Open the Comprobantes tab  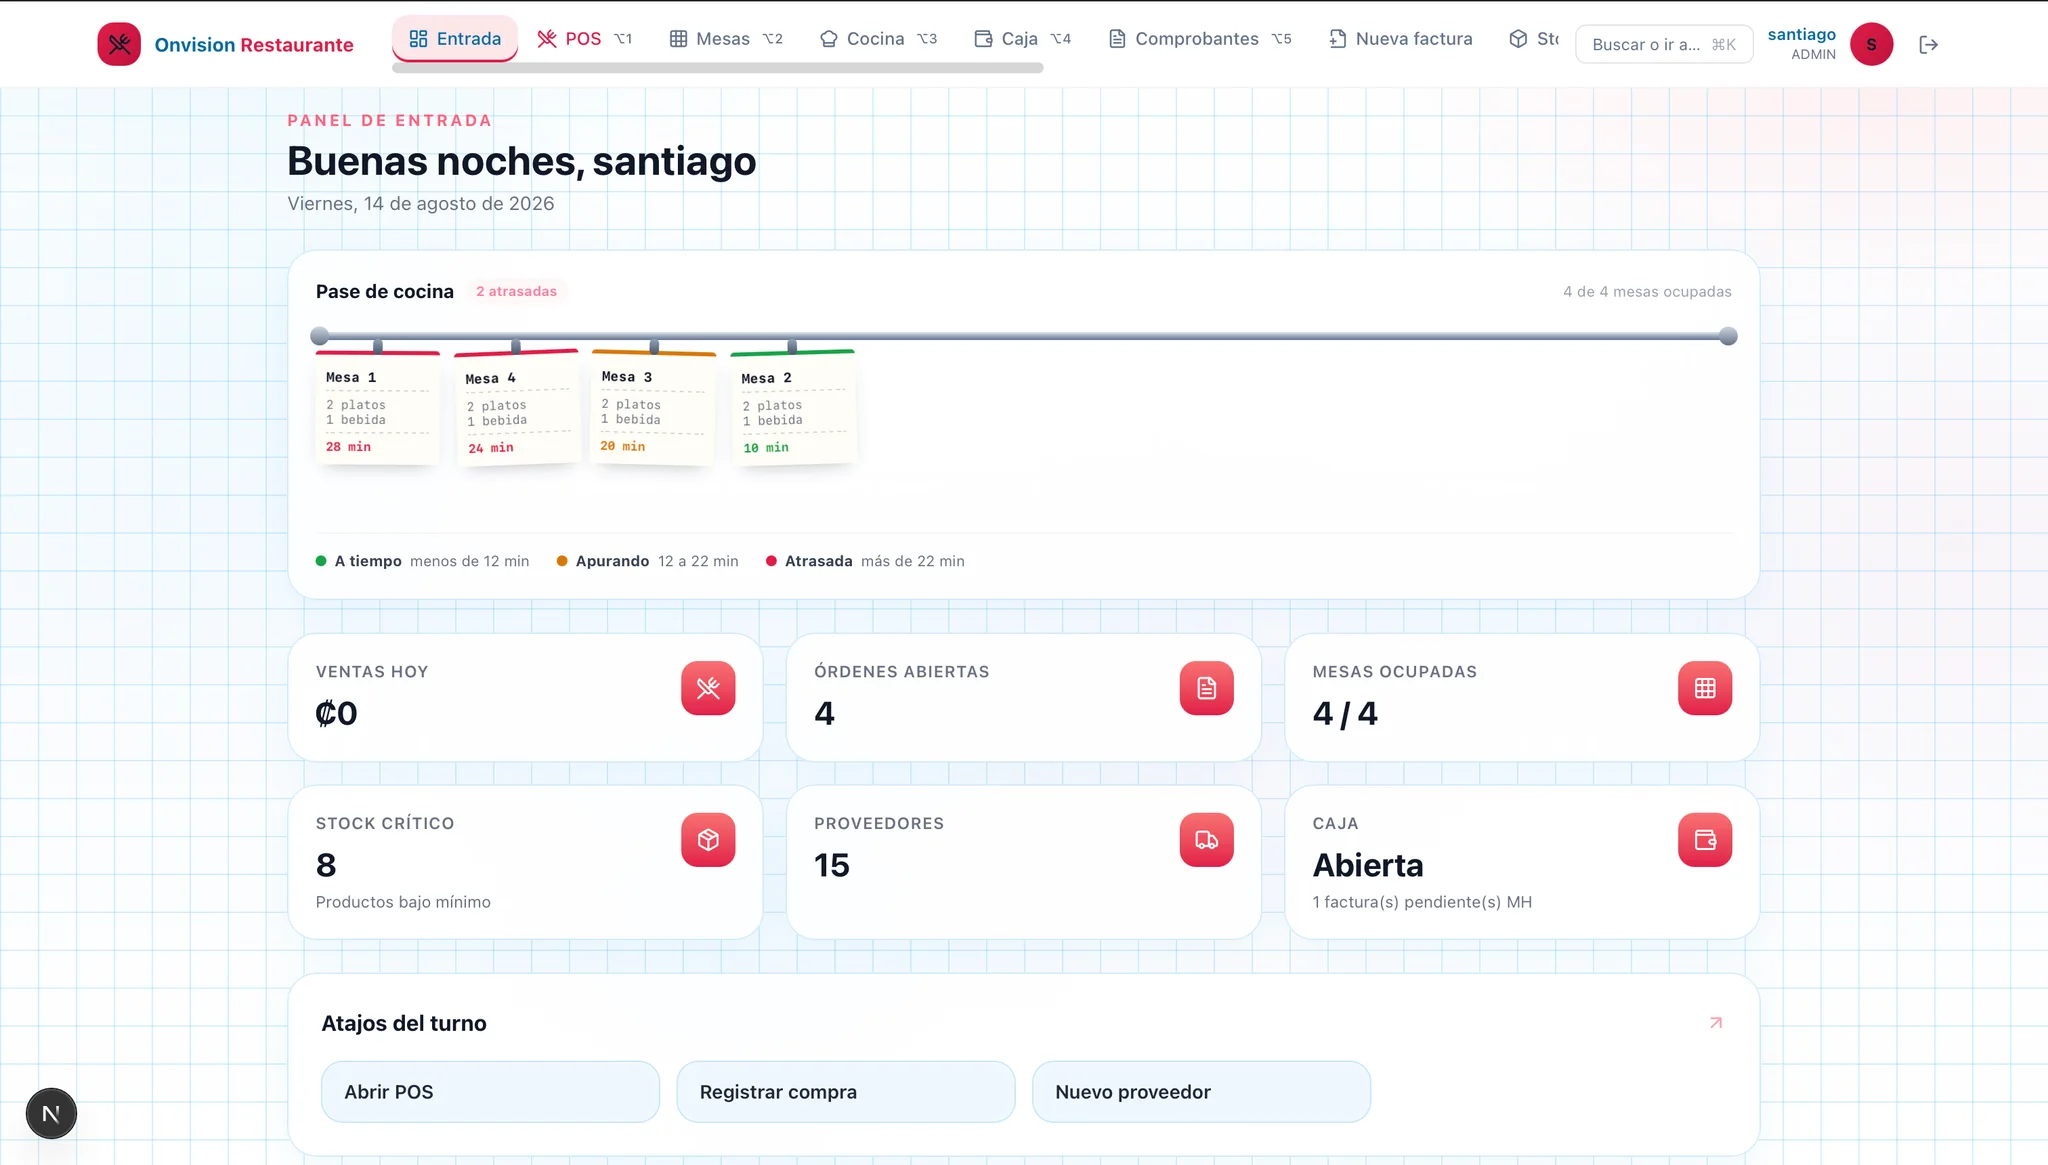1200,38
